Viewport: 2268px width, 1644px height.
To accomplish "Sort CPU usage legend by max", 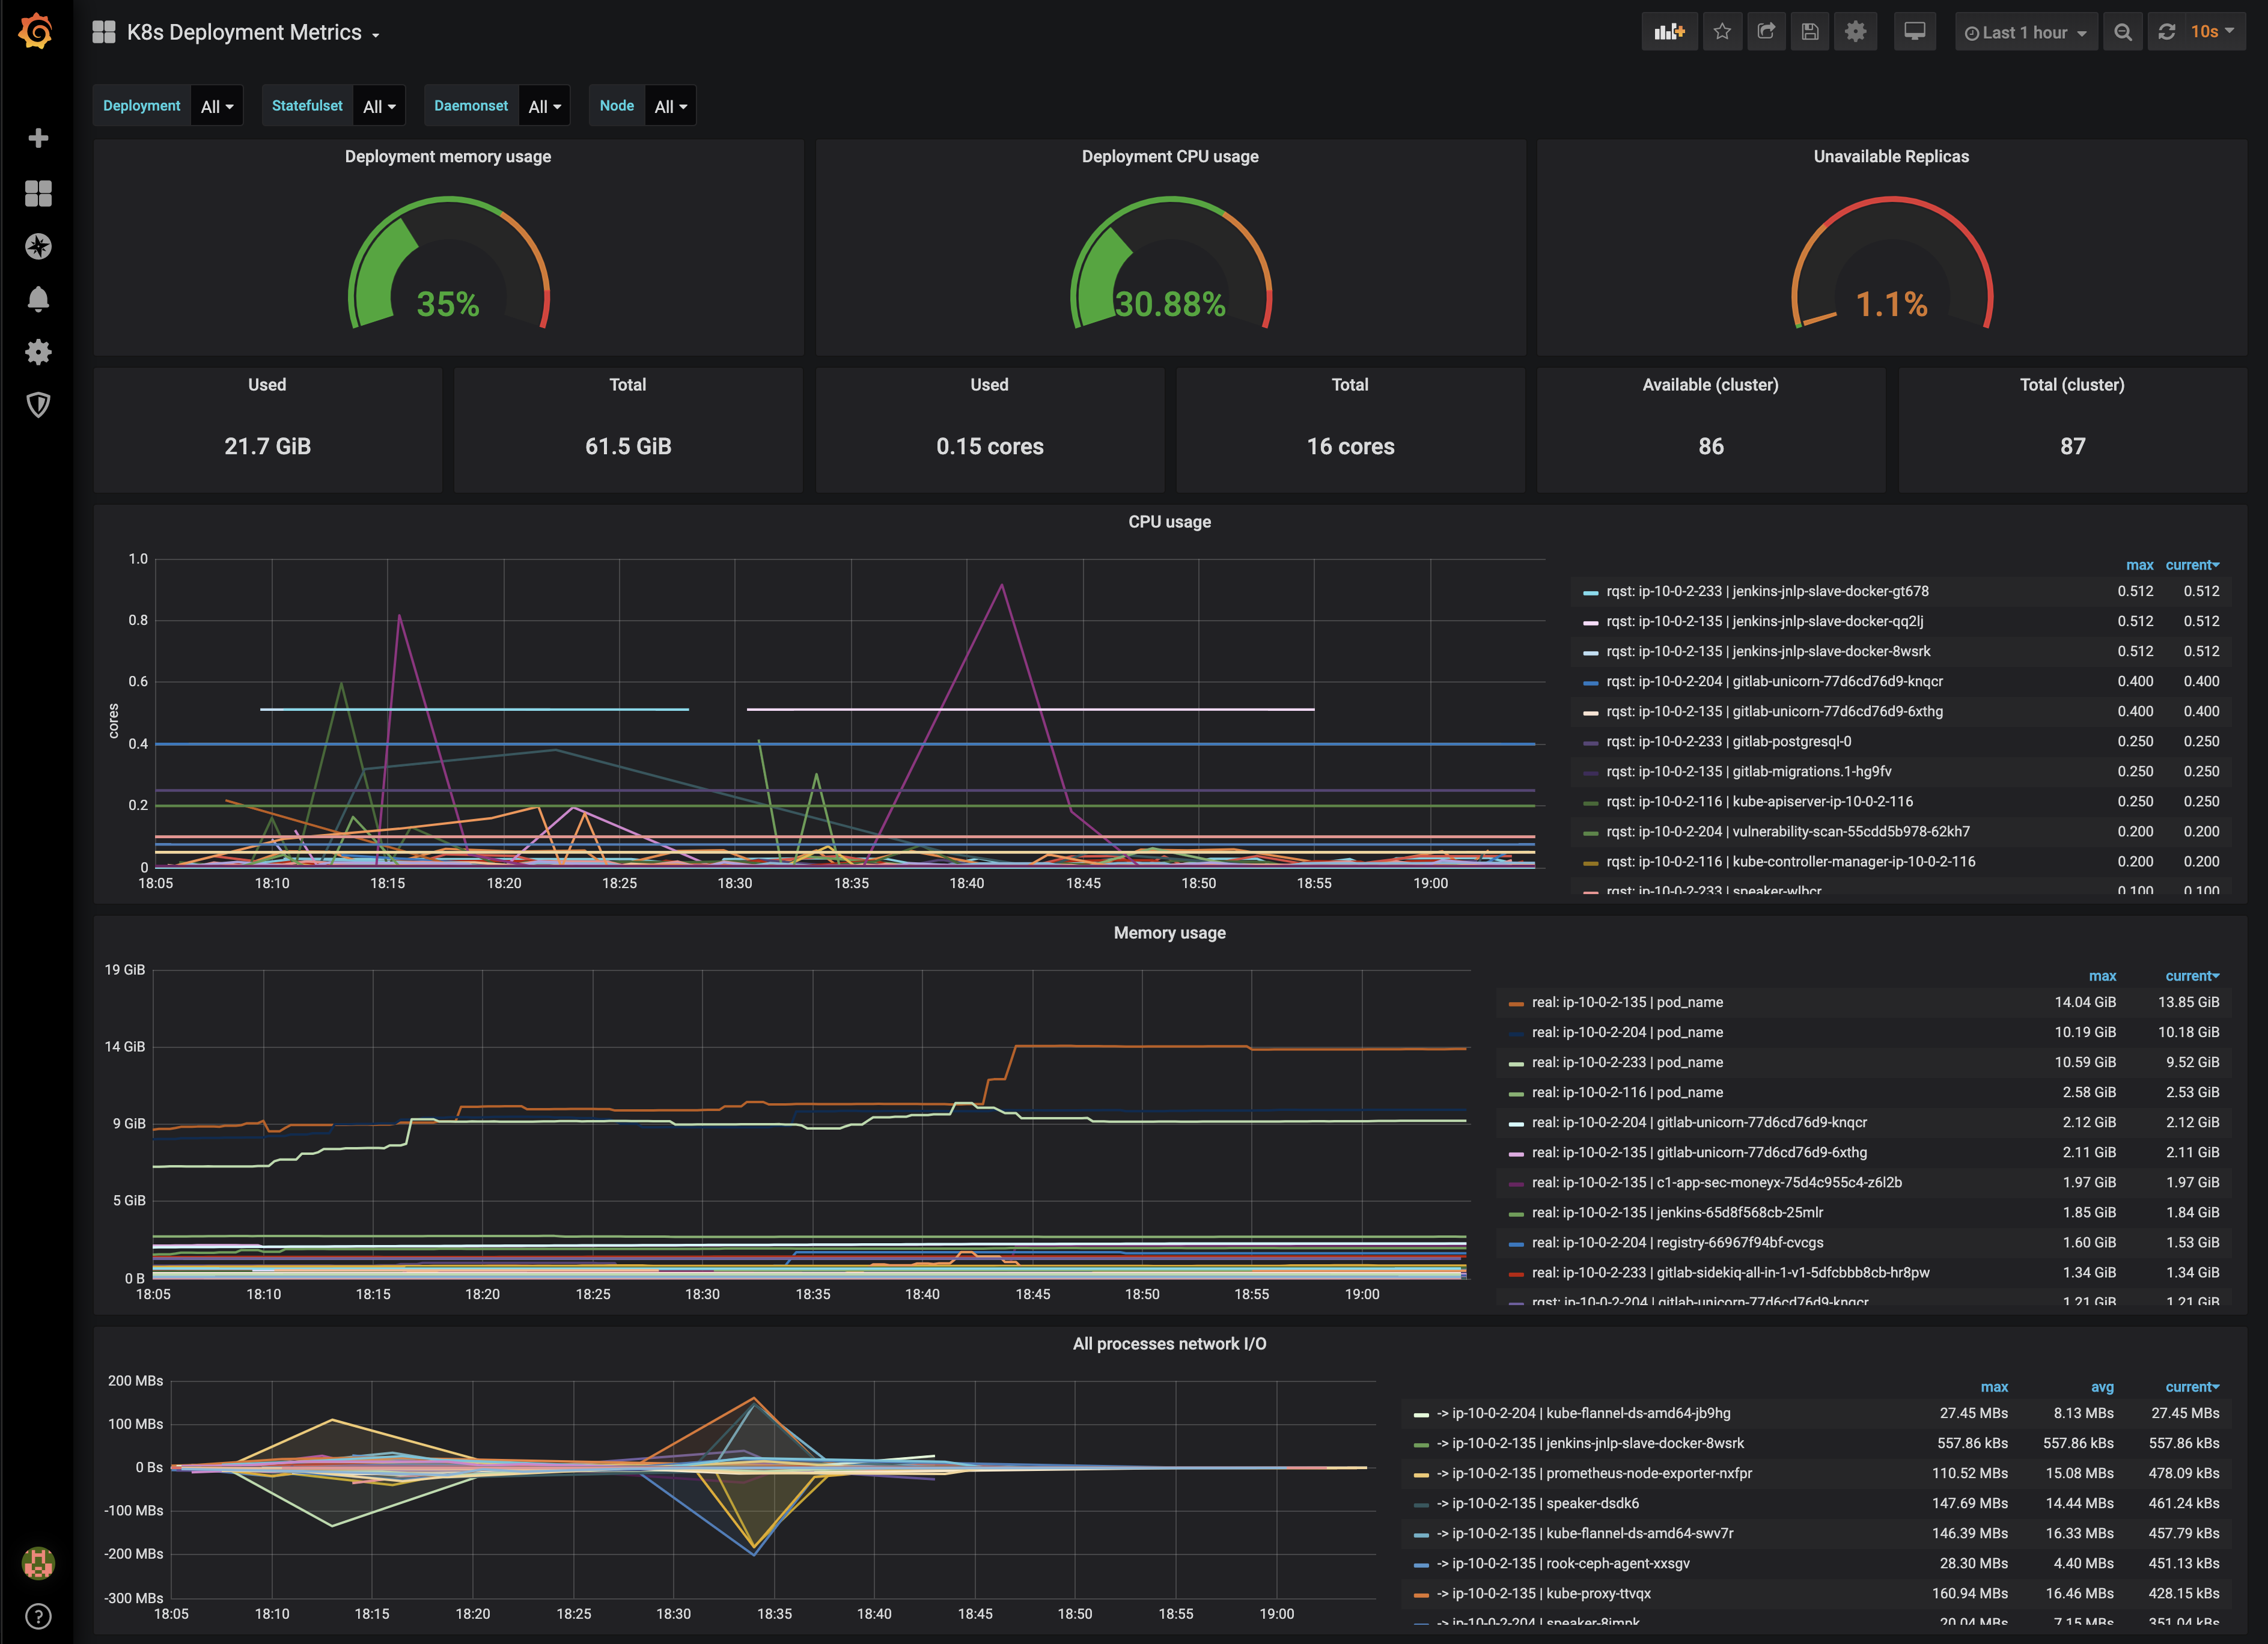I will pos(2139,565).
